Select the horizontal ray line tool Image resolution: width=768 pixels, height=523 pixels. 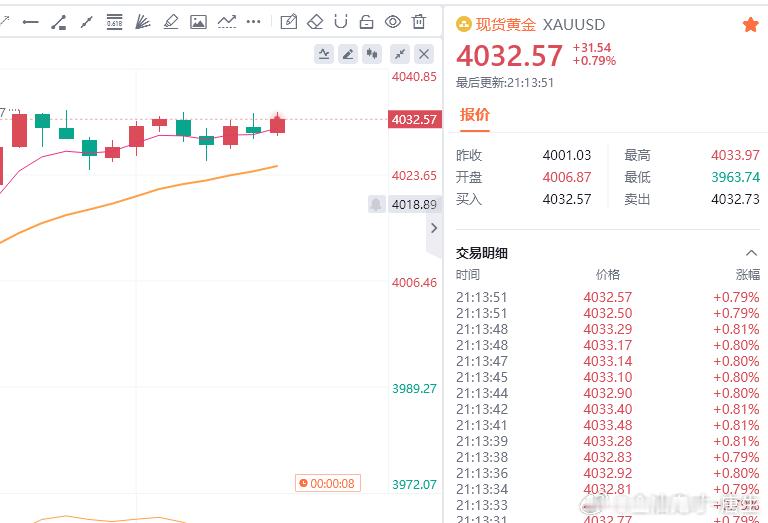point(30,22)
